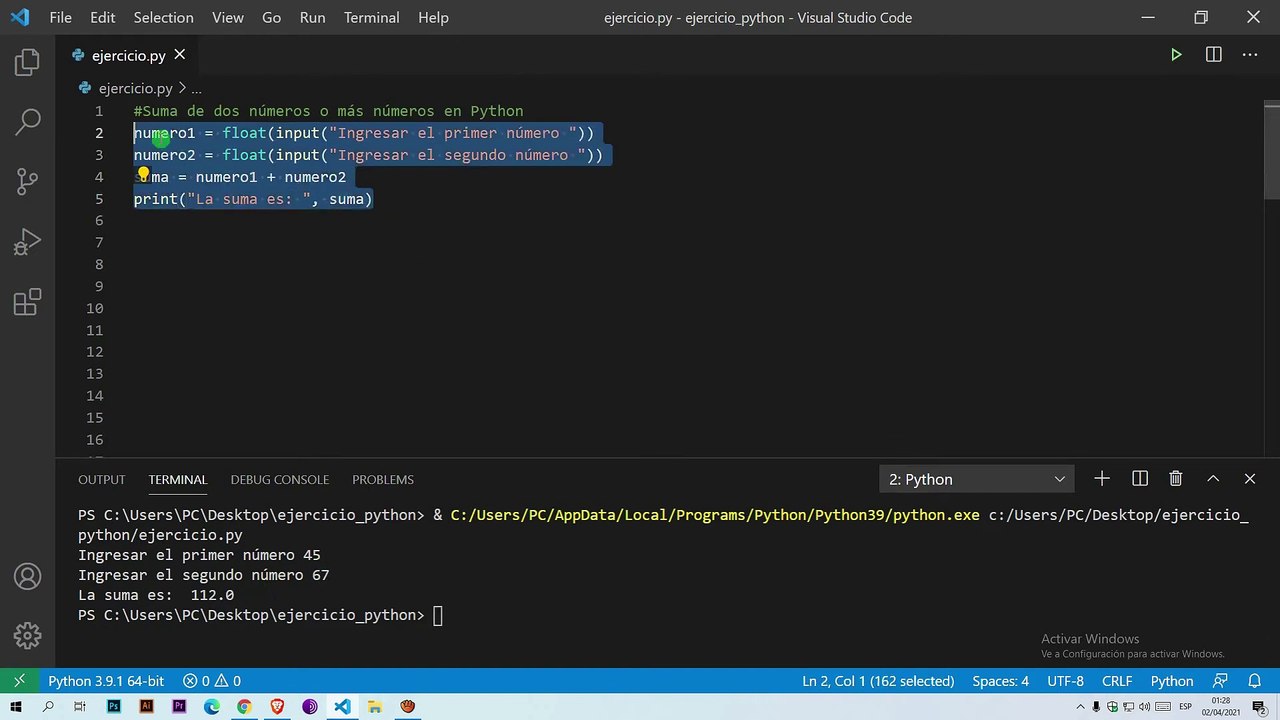Split the editor to the right
Screen dimensions: 1280x720
[x=1213, y=55]
